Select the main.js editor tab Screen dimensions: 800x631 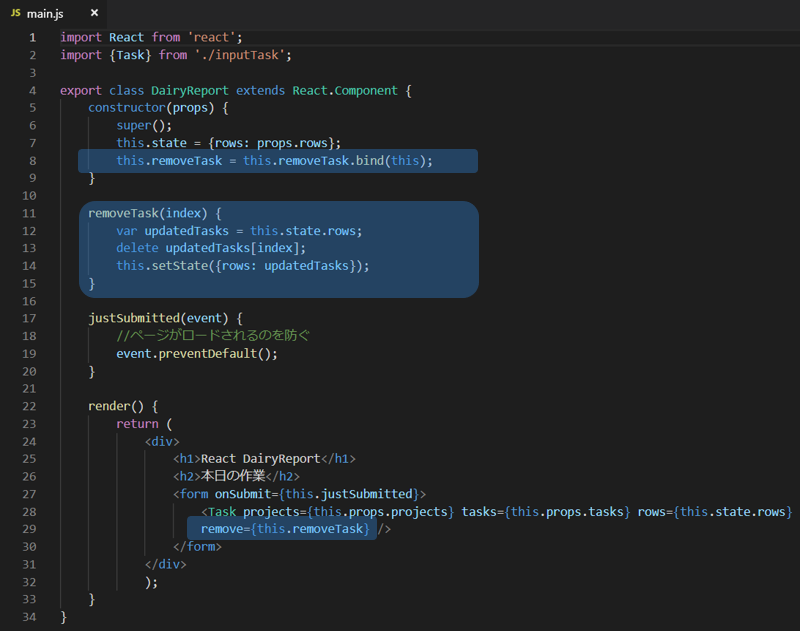click(53, 14)
